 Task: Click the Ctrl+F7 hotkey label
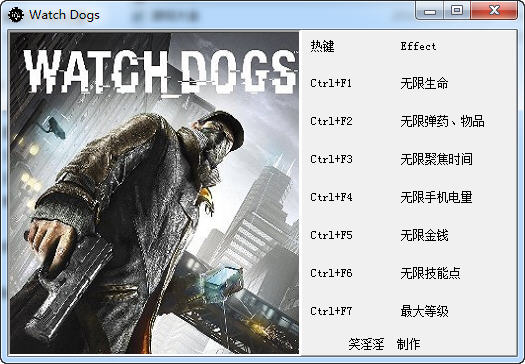tap(331, 311)
